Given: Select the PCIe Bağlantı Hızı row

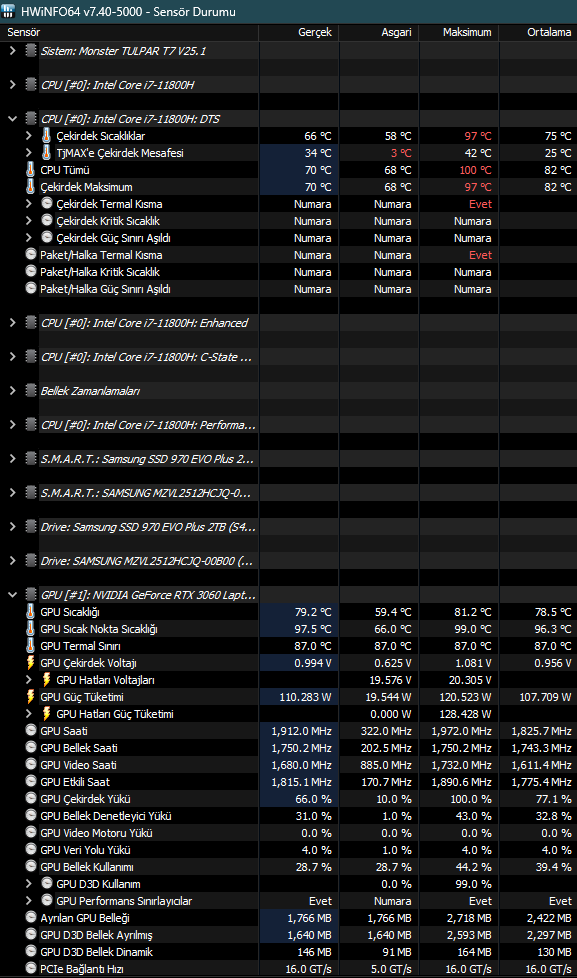Looking at the screenshot, I should pyautogui.click(x=288, y=969).
